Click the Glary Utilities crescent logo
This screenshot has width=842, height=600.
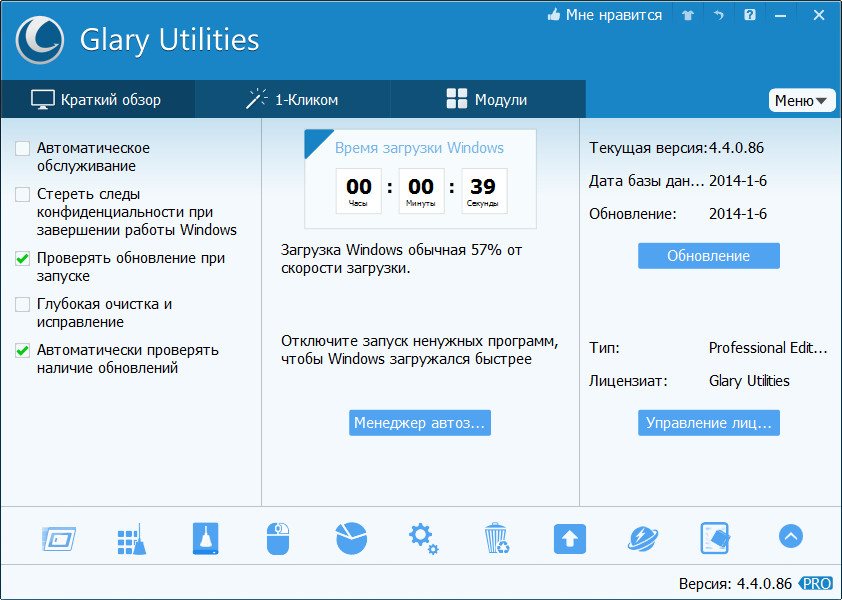pos(40,40)
